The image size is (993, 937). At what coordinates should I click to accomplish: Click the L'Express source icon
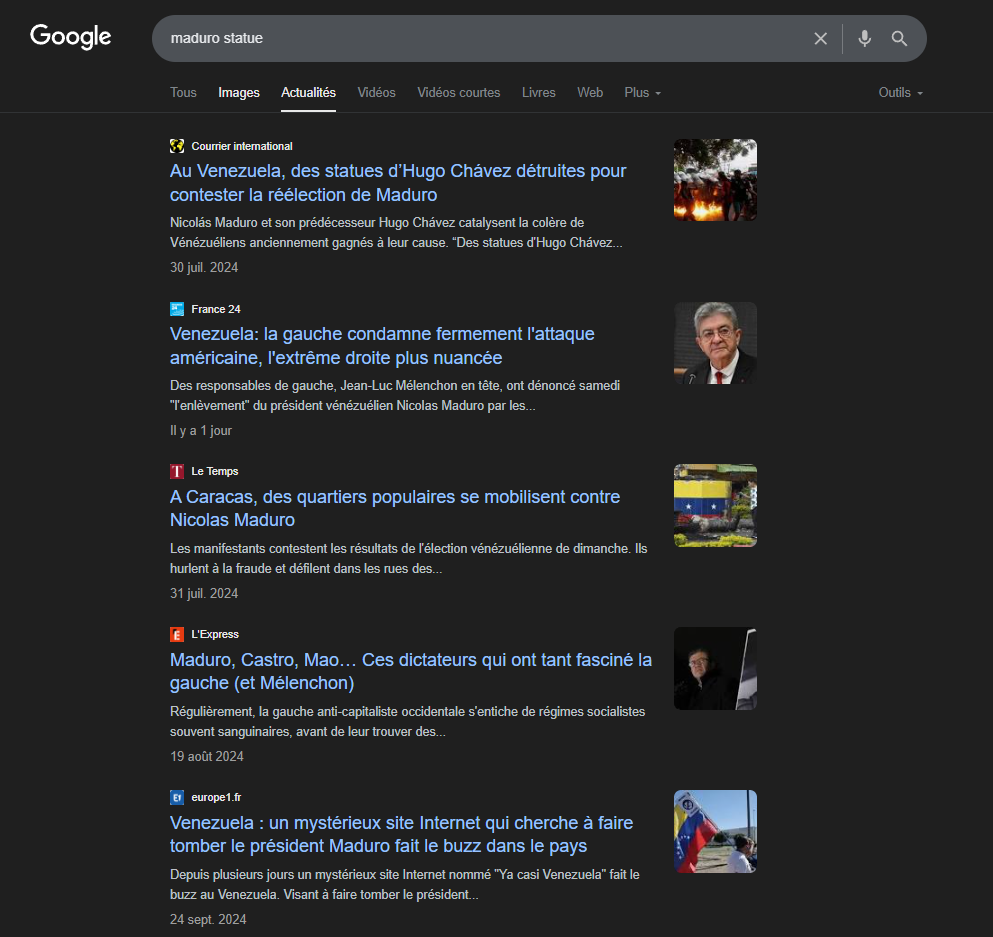pyautogui.click(x=177, y=634)
